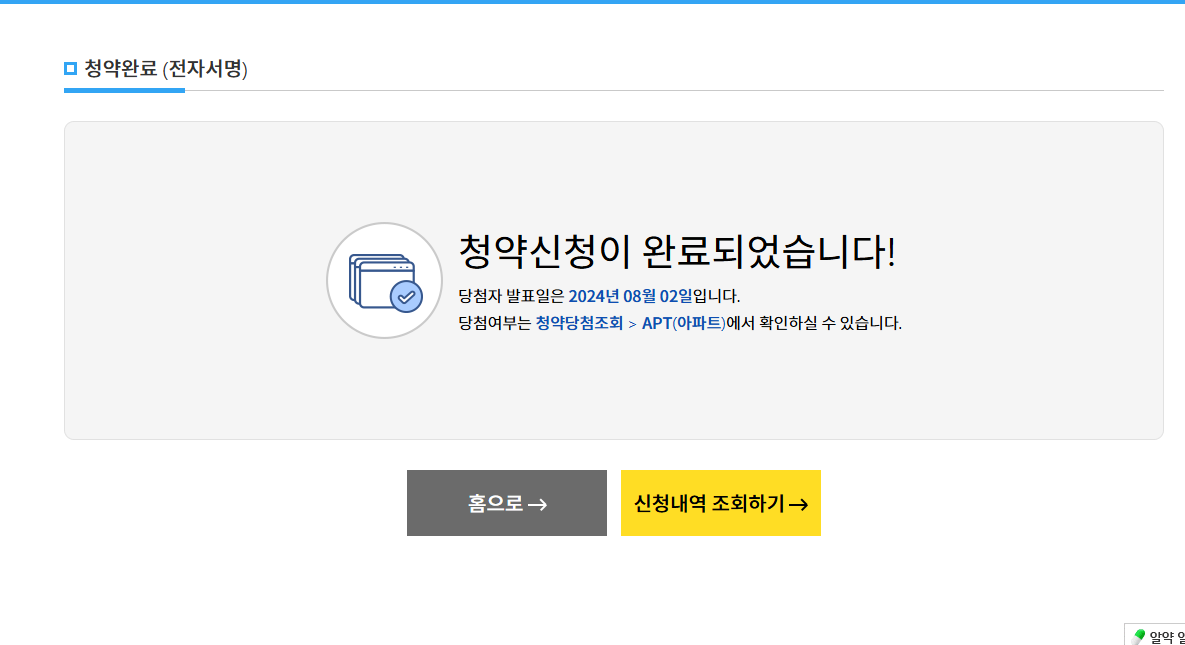
Task: Select the circular completion illustration
Action: pos(384,281)
